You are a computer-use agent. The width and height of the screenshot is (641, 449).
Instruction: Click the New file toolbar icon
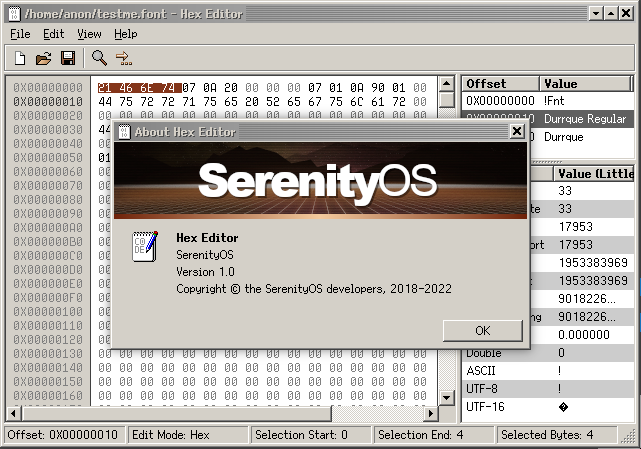coord(20,58)
